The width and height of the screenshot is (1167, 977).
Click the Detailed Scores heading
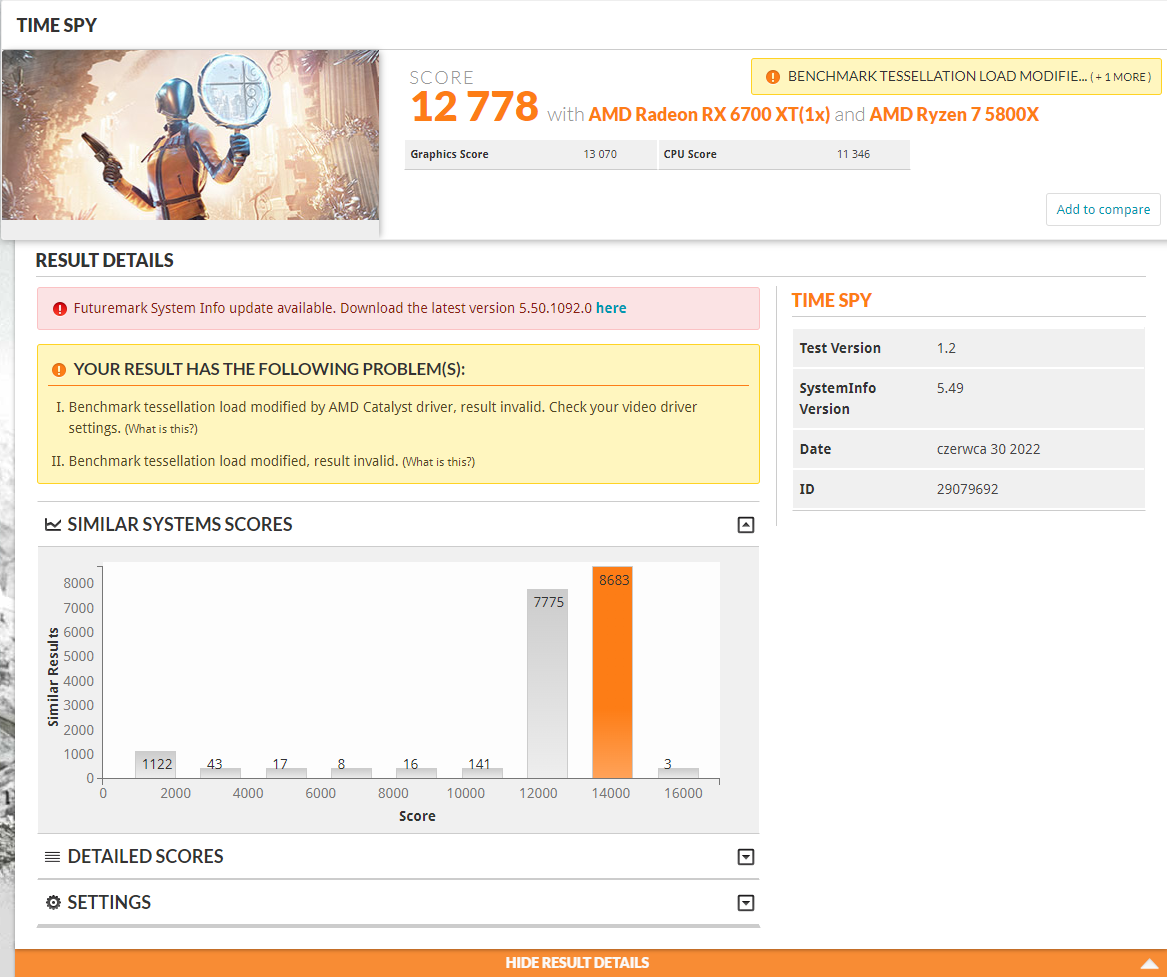coord(145,856)
